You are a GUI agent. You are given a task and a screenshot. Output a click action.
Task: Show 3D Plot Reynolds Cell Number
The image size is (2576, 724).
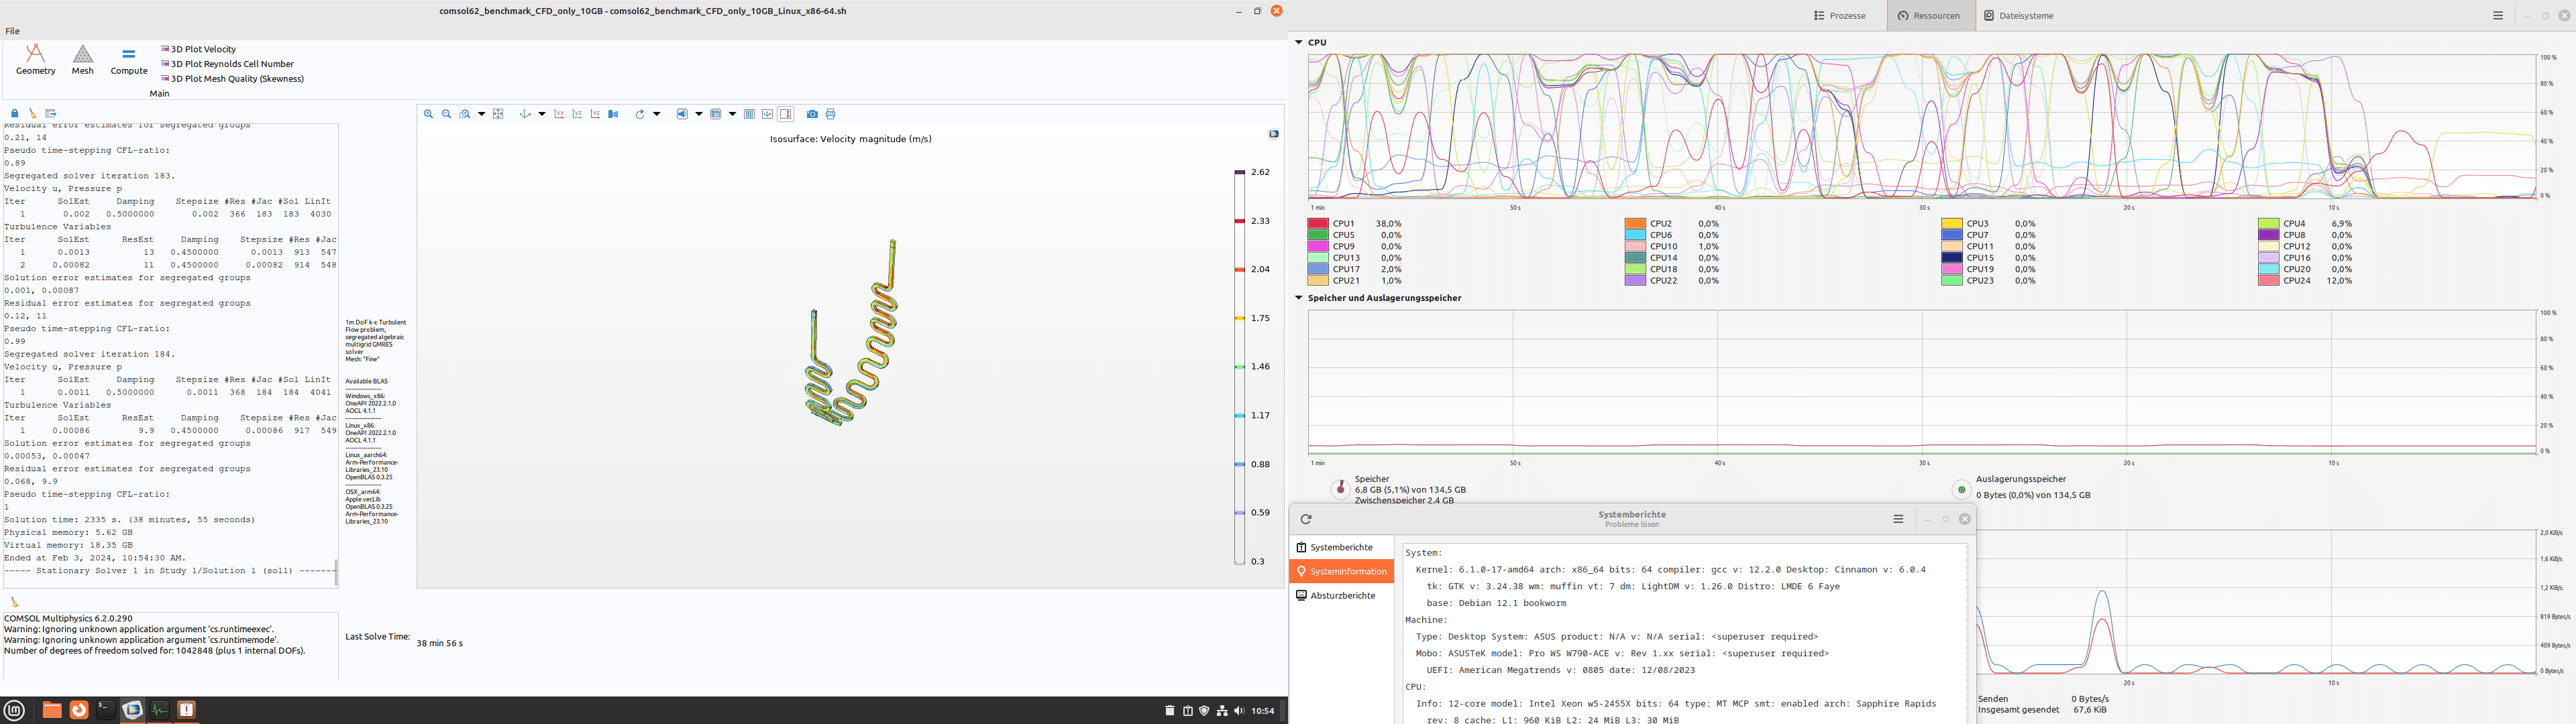[x=231, y=64]
